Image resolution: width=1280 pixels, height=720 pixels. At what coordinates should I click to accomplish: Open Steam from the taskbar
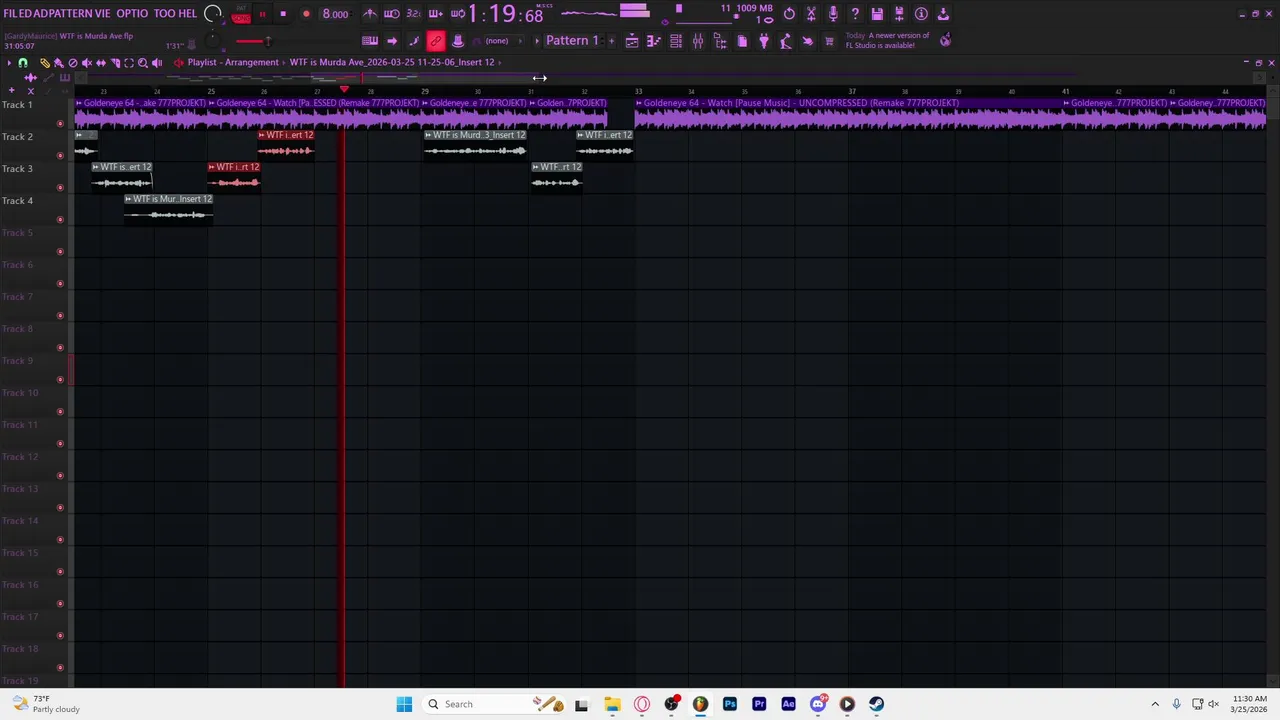[876, 704]
